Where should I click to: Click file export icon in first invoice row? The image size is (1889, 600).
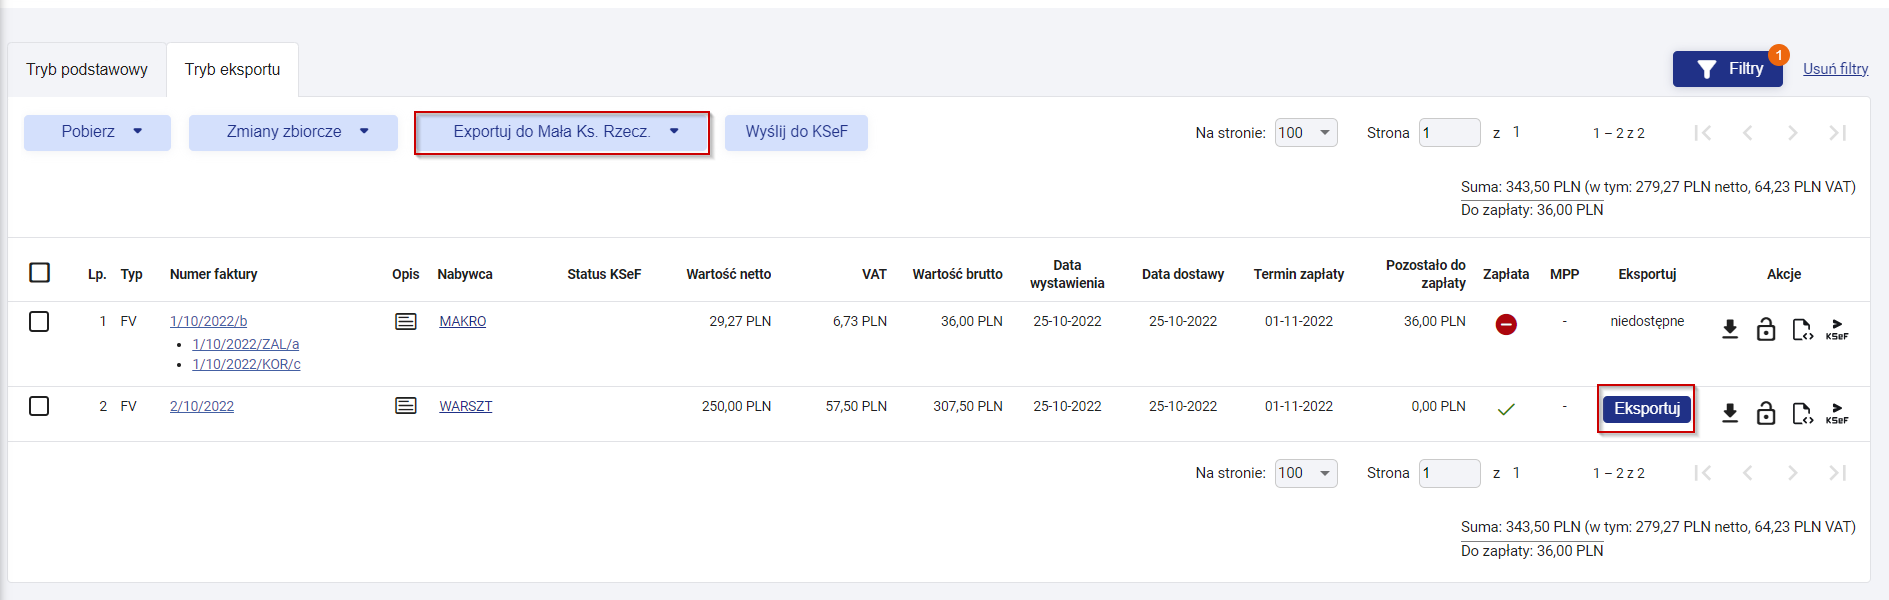[x=1802, y=329]
